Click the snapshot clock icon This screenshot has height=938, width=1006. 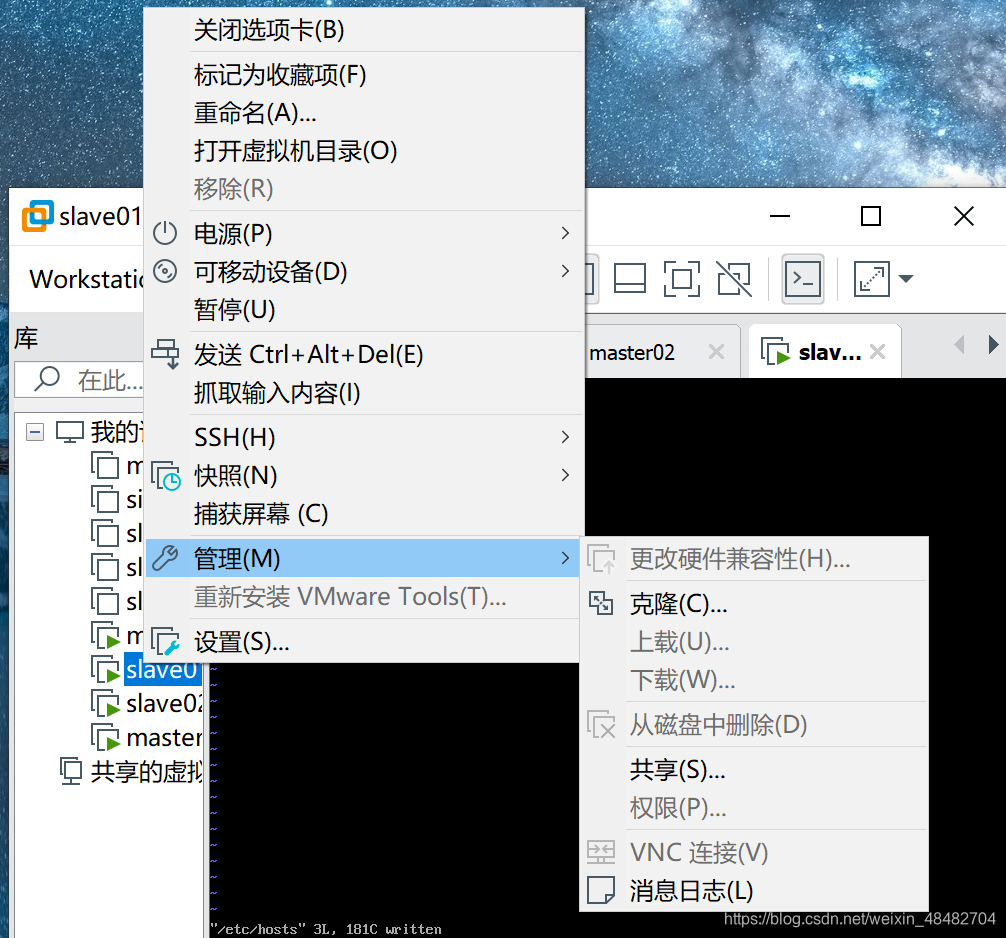pos(166,475)
